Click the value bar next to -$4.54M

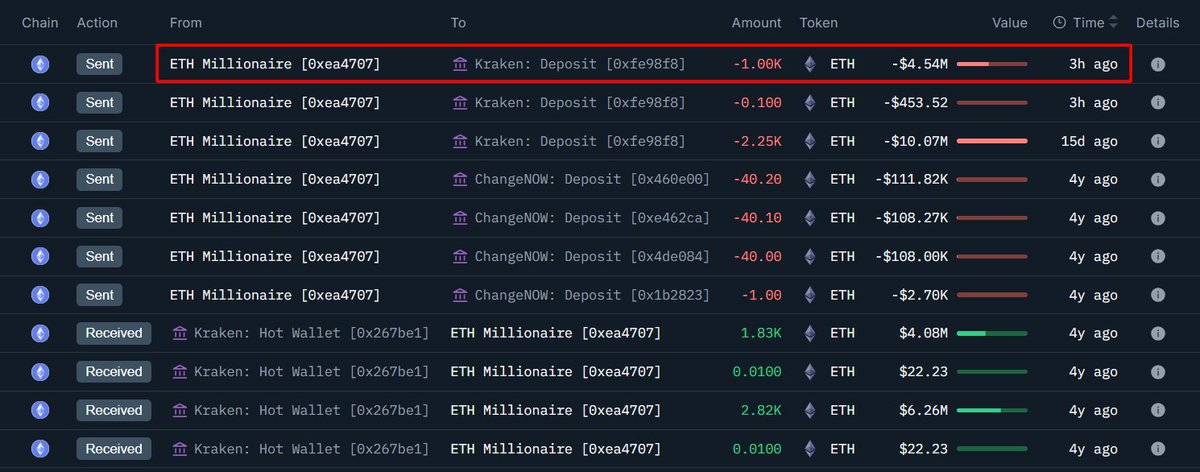click(992, 64)
